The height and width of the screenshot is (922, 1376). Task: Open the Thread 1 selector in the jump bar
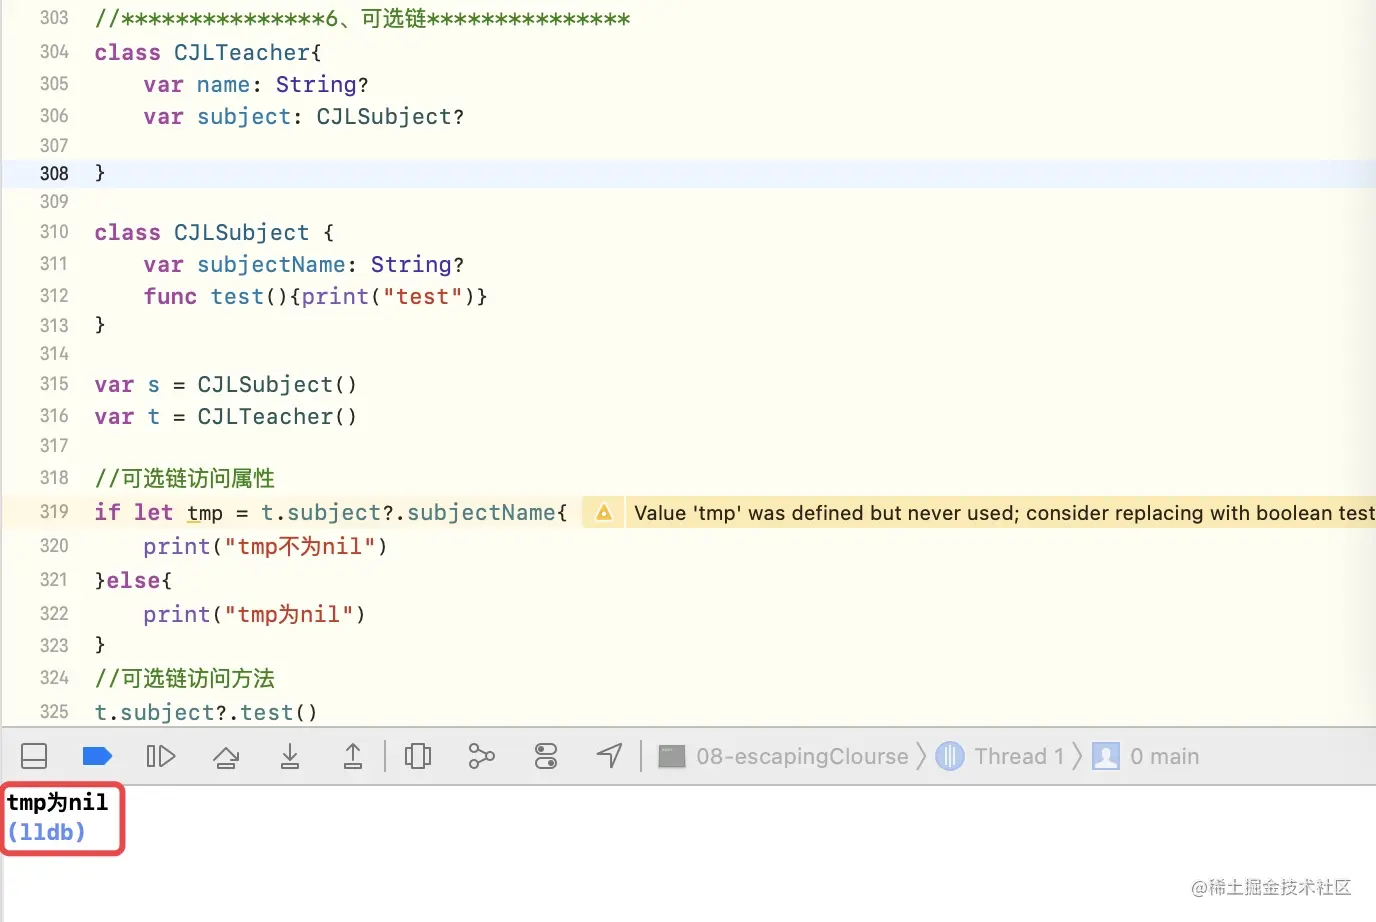[x=1019, y=756]
